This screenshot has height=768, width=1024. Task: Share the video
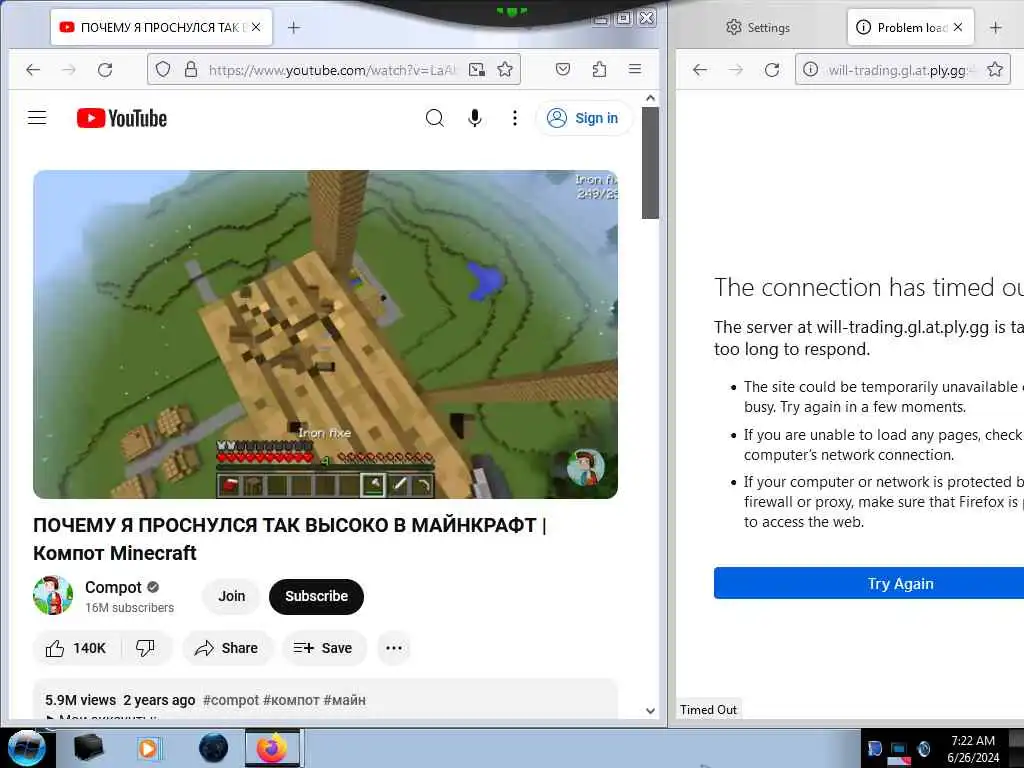pos(226,648)
